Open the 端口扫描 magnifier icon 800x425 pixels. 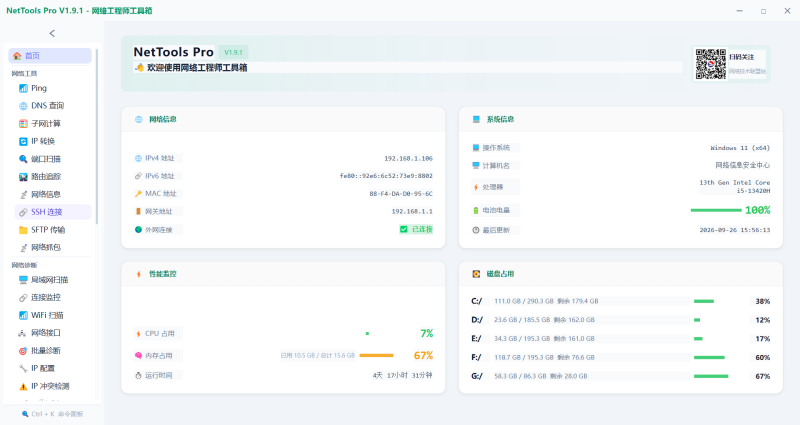click(23, 159)
